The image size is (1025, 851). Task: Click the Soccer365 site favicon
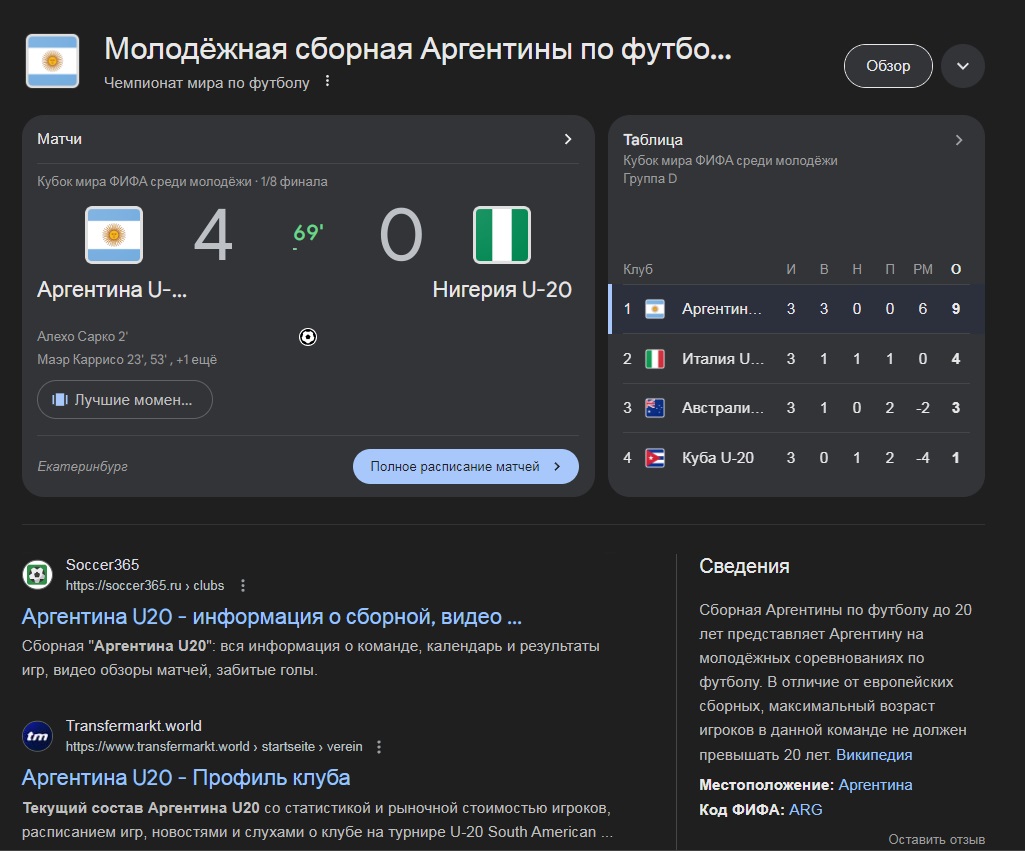pyautogui.click(x=37, y=575)
